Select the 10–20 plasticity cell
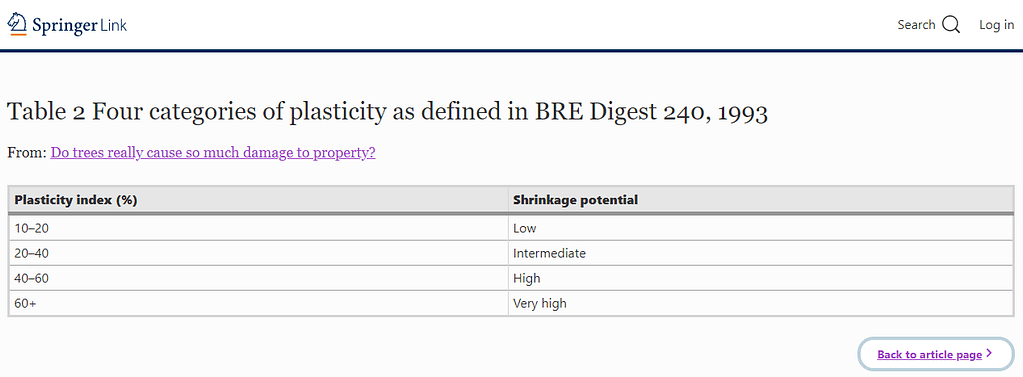Viewport: 1023px width, 377px height. click(258, 228)
